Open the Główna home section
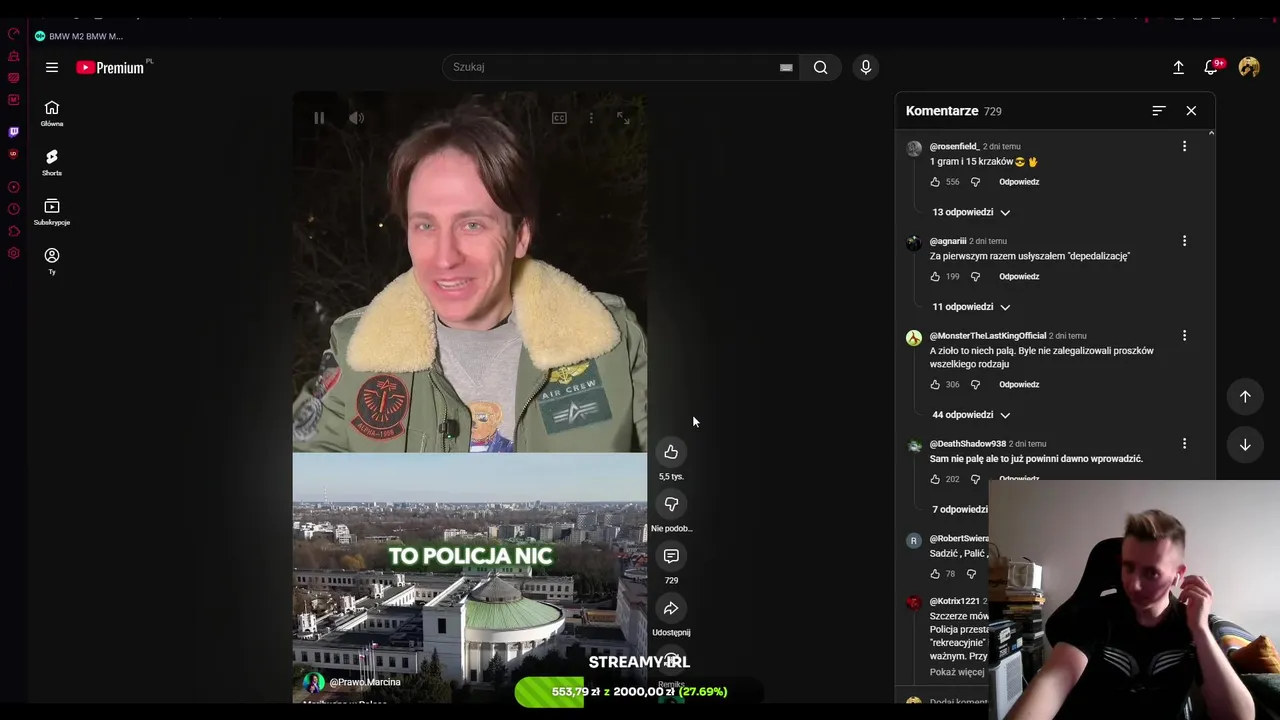 coord(52,113)
